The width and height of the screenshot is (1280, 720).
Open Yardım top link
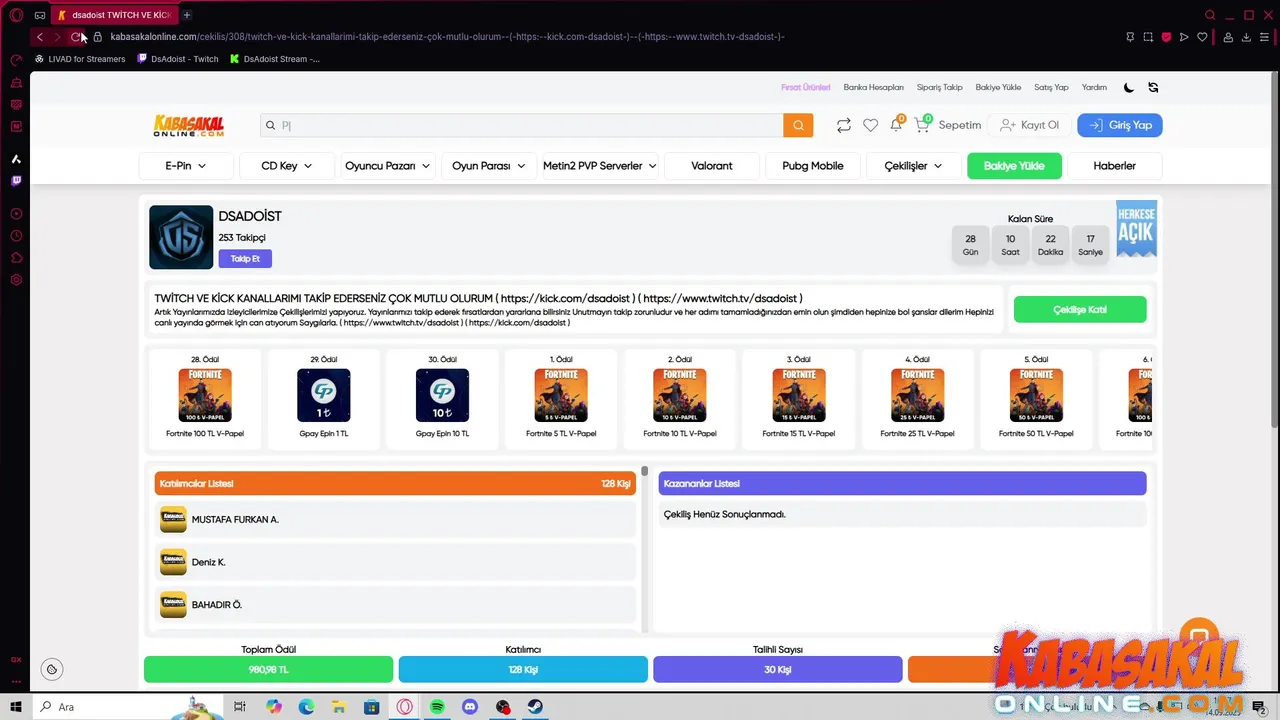pyautogui.click(x=1094, y=87)
